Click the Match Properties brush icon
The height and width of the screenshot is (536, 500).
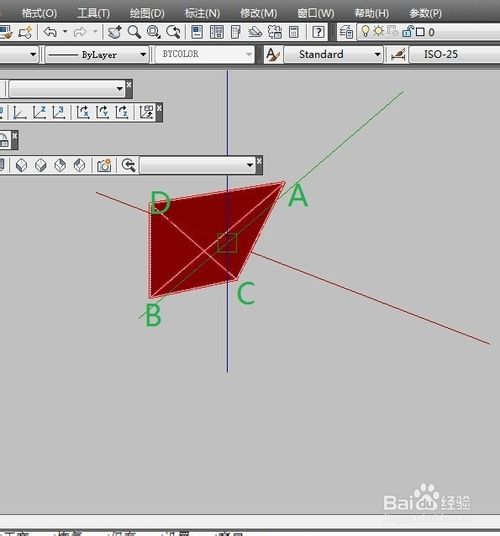(x=6, y=32)
